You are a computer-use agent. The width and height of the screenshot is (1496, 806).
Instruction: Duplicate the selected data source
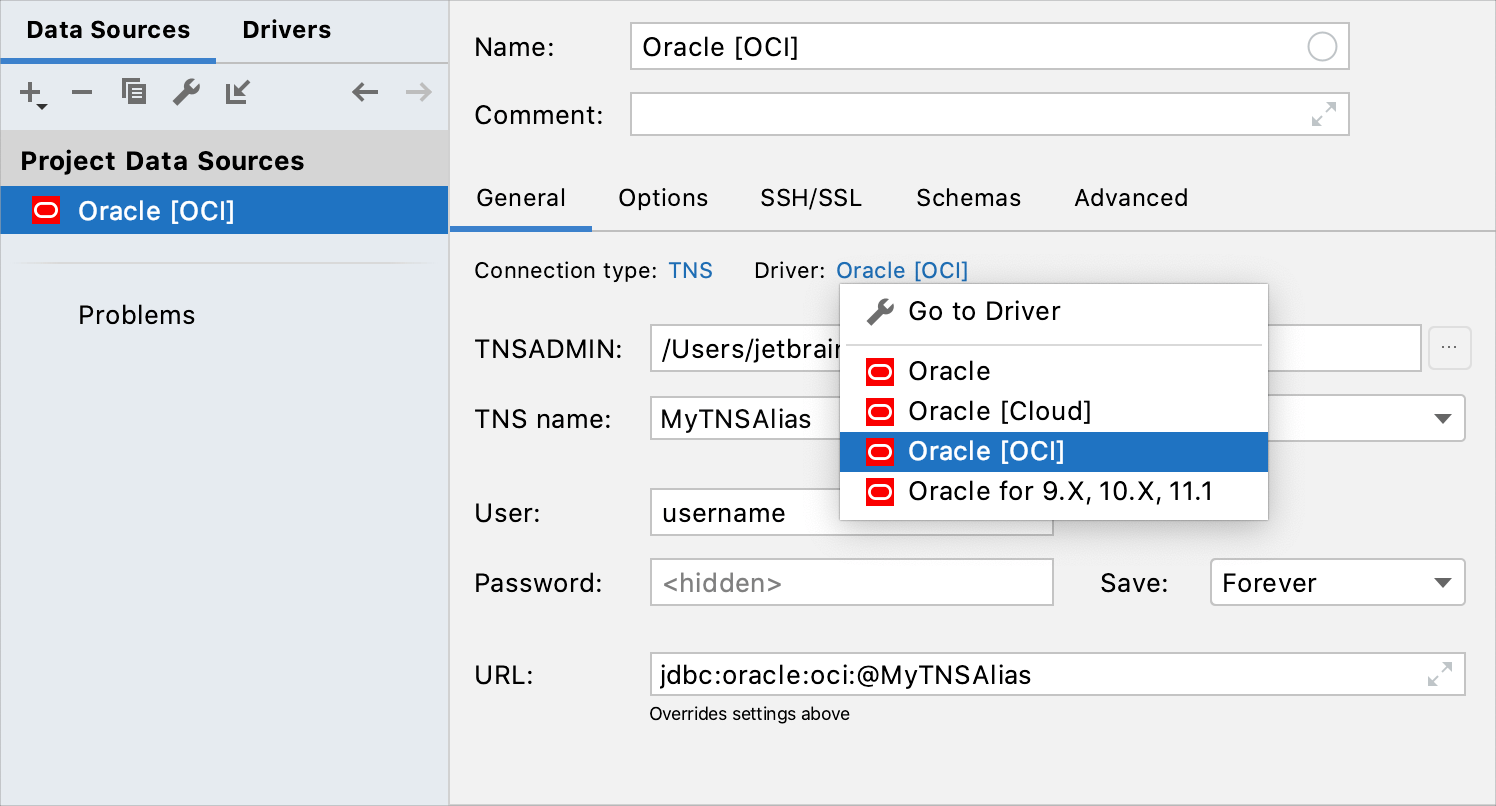(x=134, y=92)
